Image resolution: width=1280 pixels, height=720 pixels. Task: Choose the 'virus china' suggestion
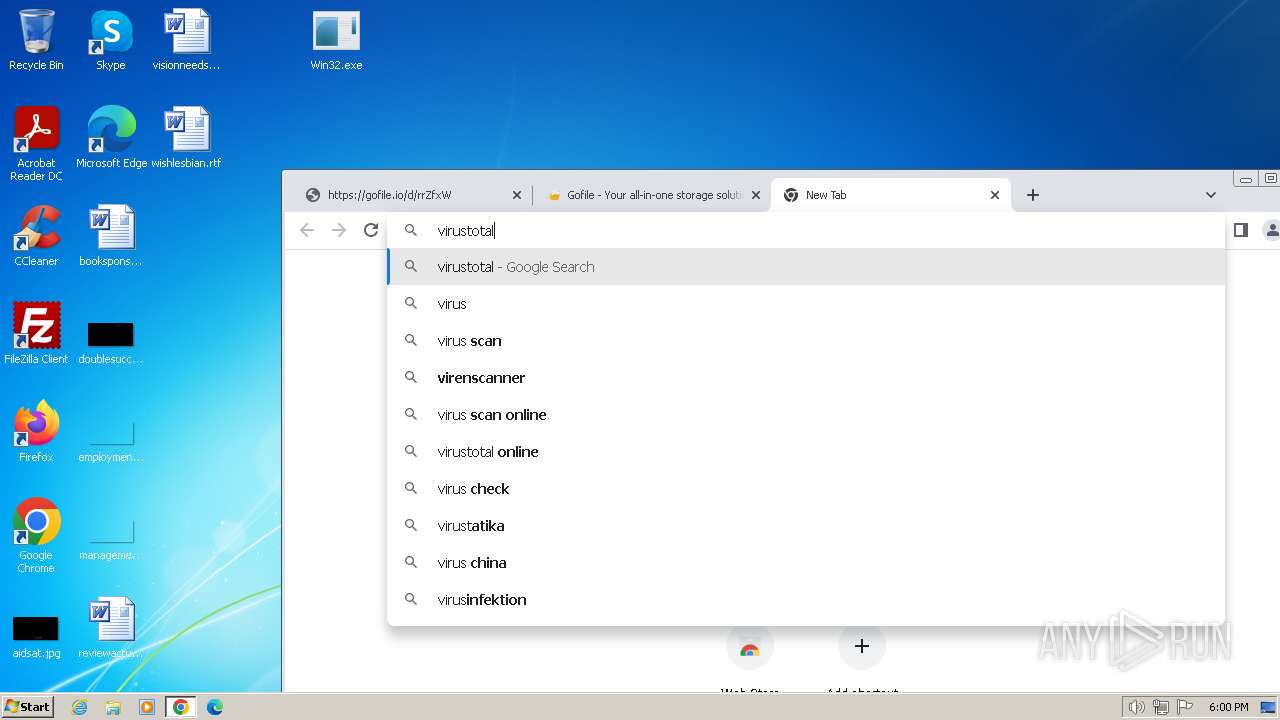coord(806,563)
